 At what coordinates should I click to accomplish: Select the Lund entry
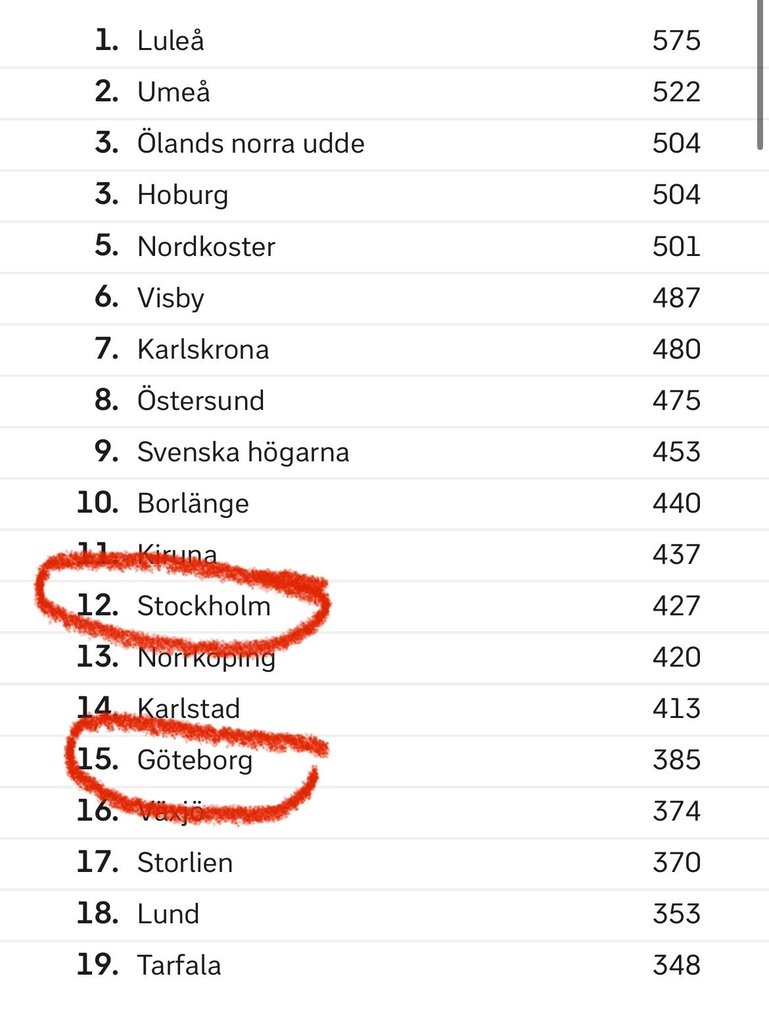pos(384,914)
